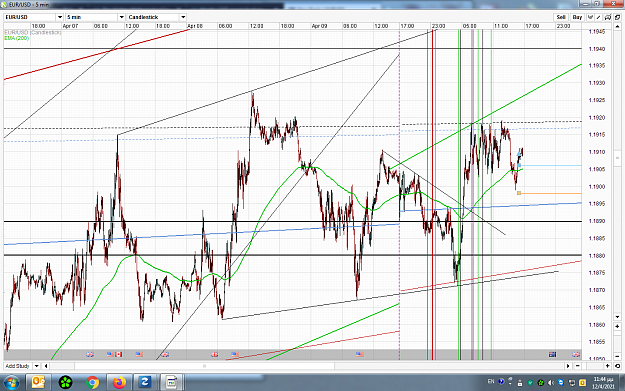Click the Canadian flag news event icon

pos(119,354)
